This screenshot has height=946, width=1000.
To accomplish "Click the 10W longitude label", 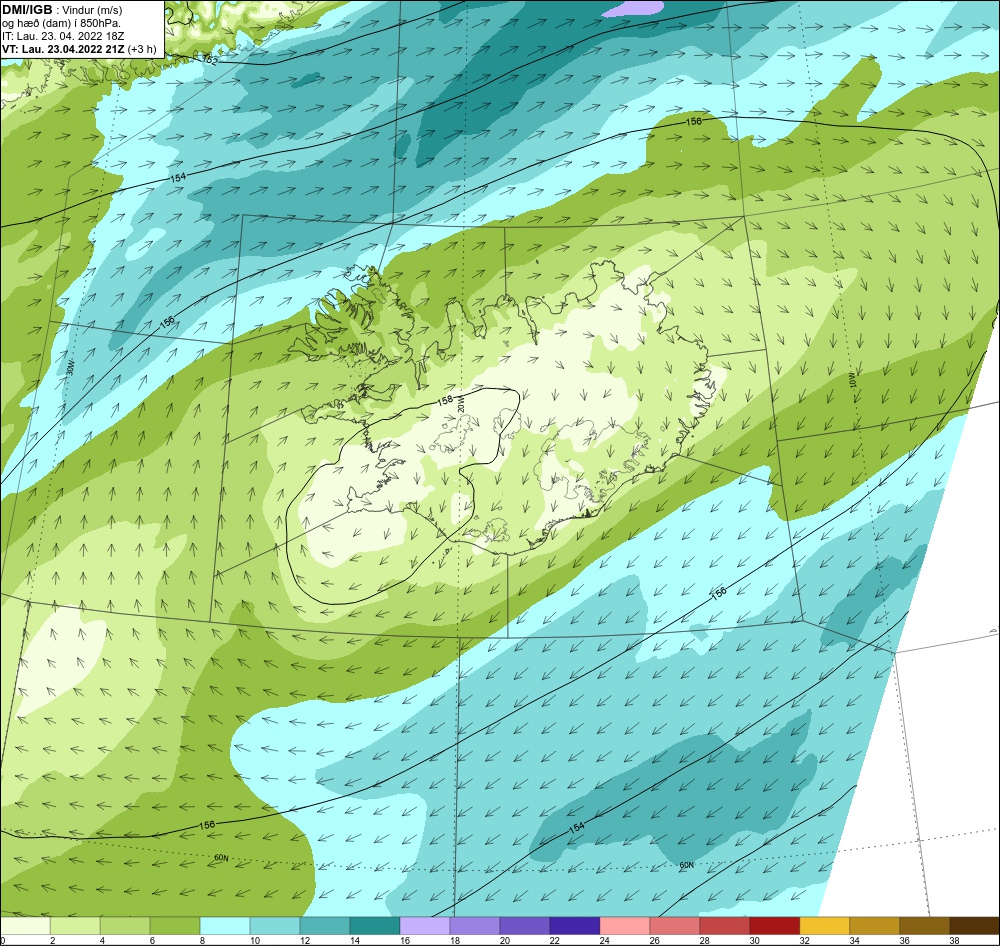I will 853,381.
